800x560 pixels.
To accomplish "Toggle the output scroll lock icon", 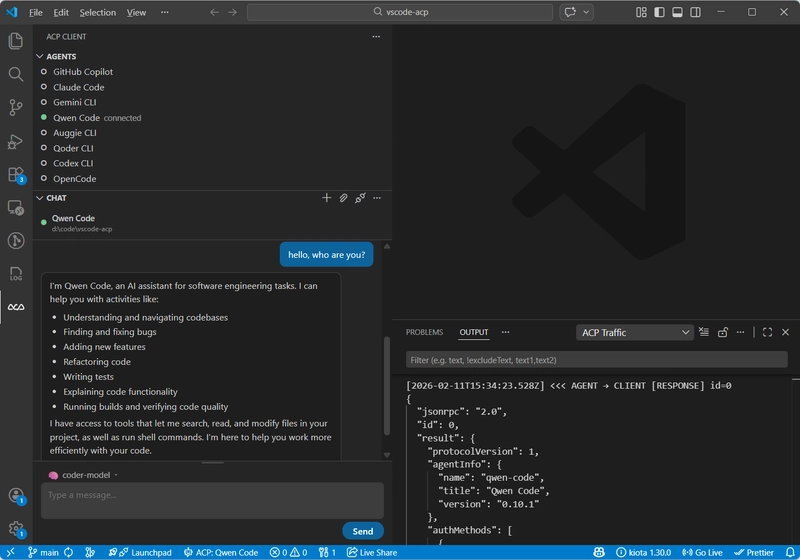I will (722, 332).
